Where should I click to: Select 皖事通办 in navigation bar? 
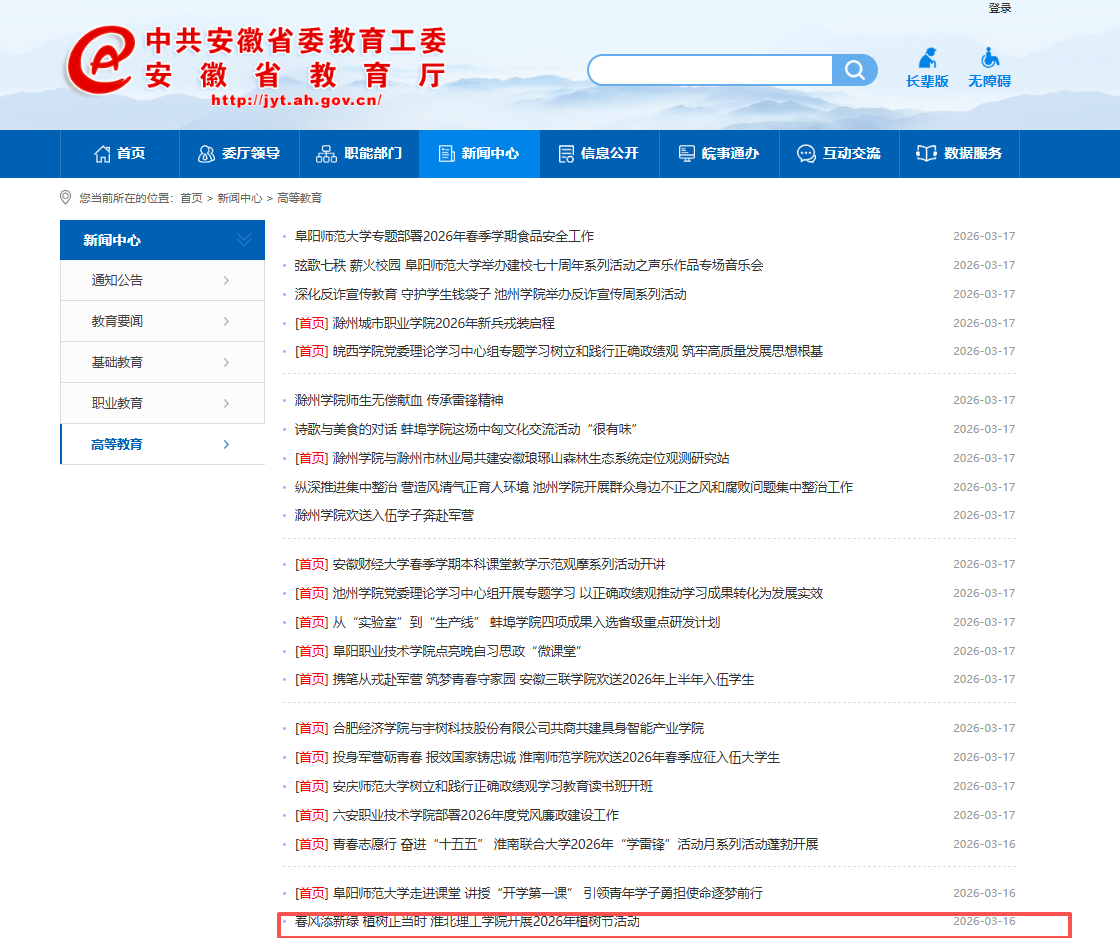point(718,154)
